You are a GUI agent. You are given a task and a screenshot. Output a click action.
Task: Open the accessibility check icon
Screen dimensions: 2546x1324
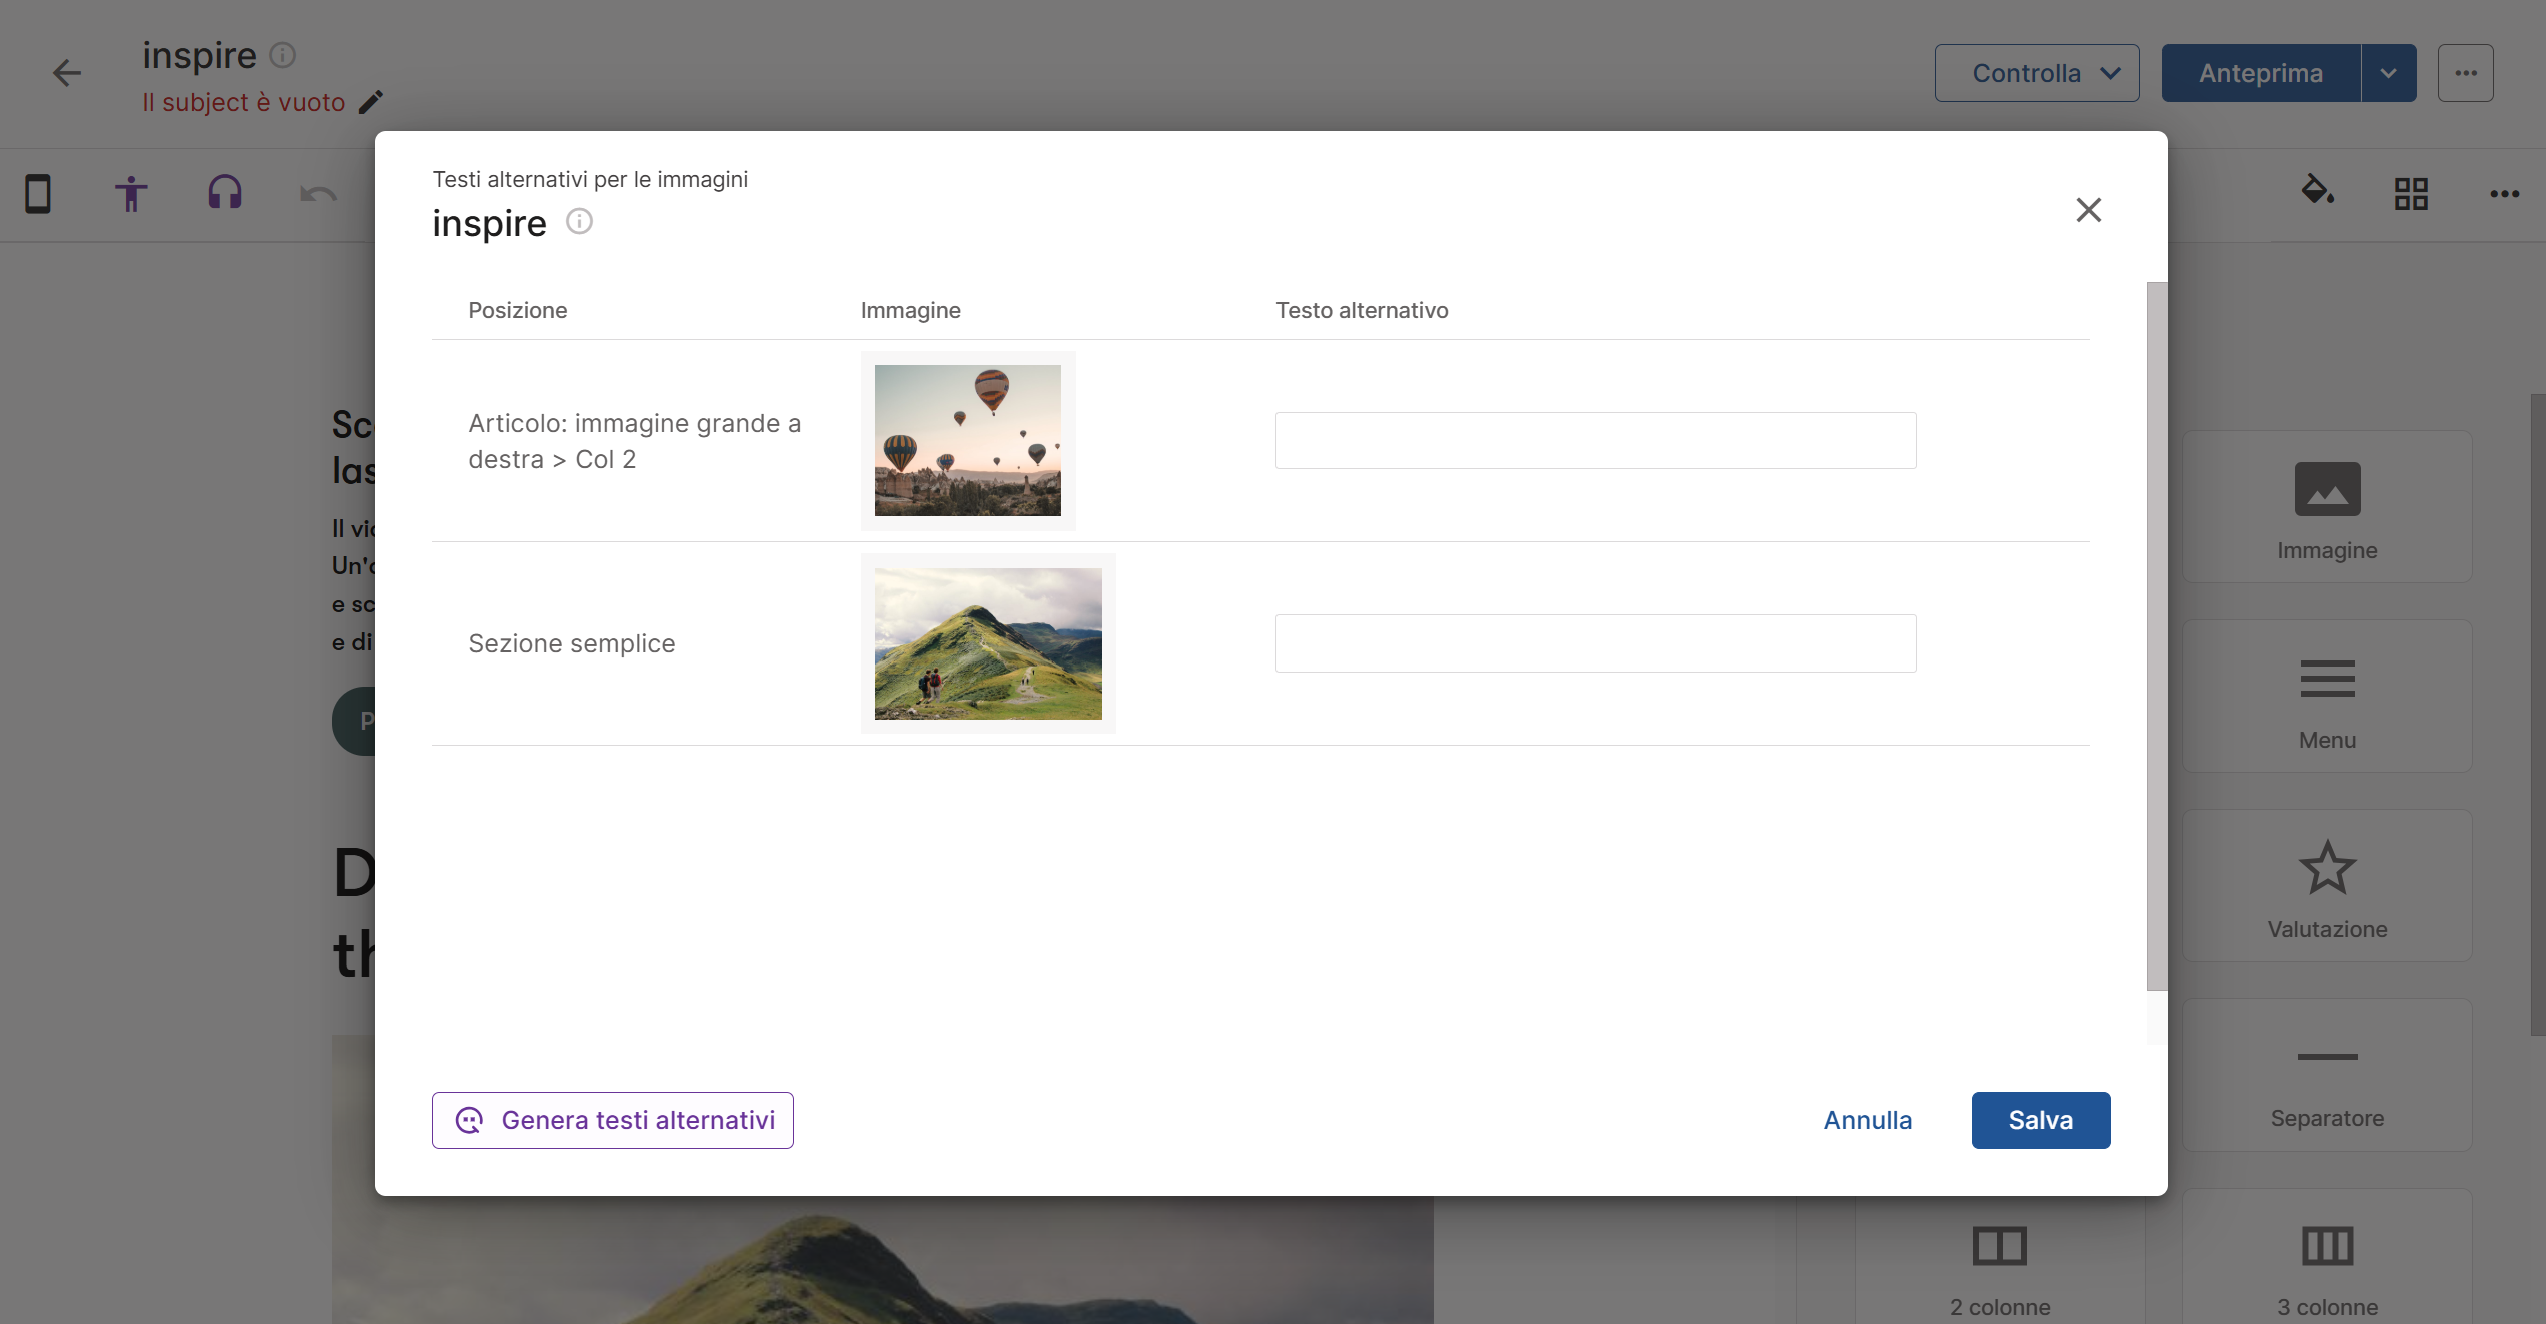[131, 193]
